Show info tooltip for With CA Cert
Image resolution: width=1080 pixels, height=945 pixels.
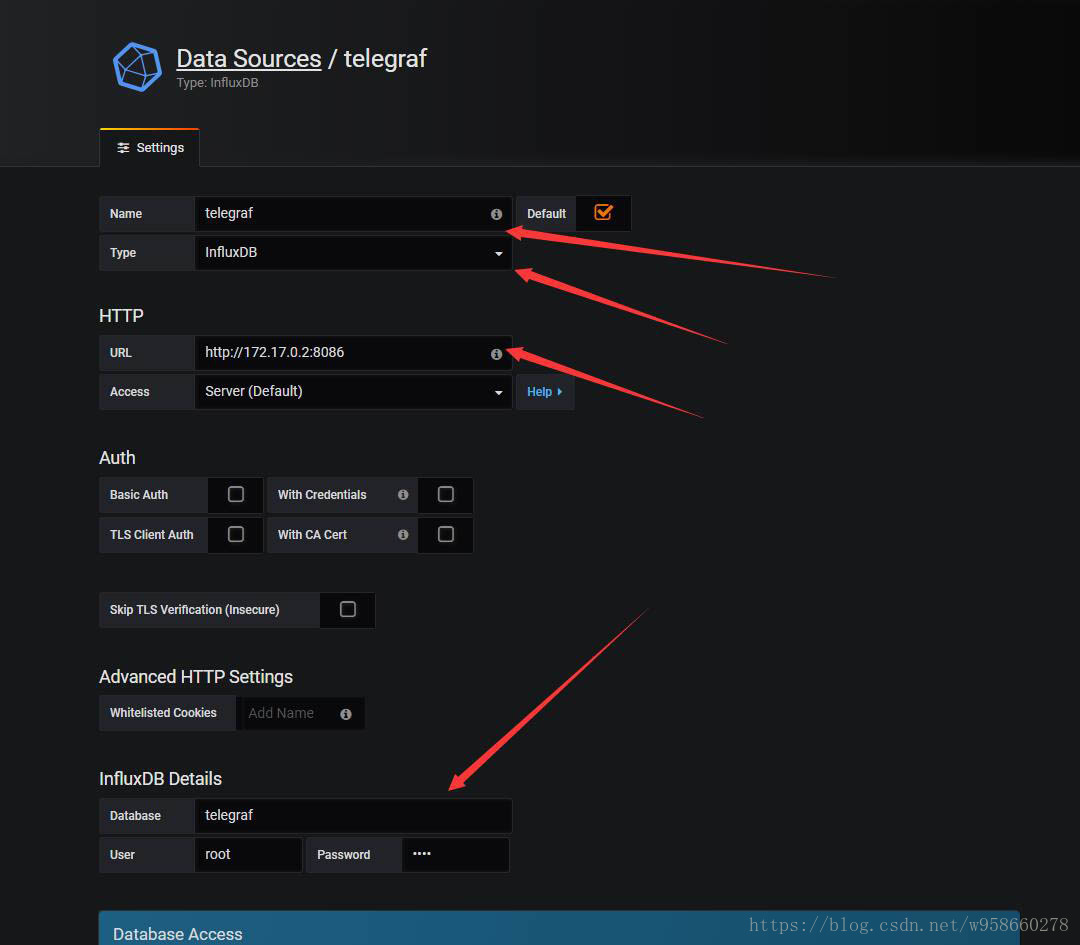pyautogui.click(x=403, y=534)
